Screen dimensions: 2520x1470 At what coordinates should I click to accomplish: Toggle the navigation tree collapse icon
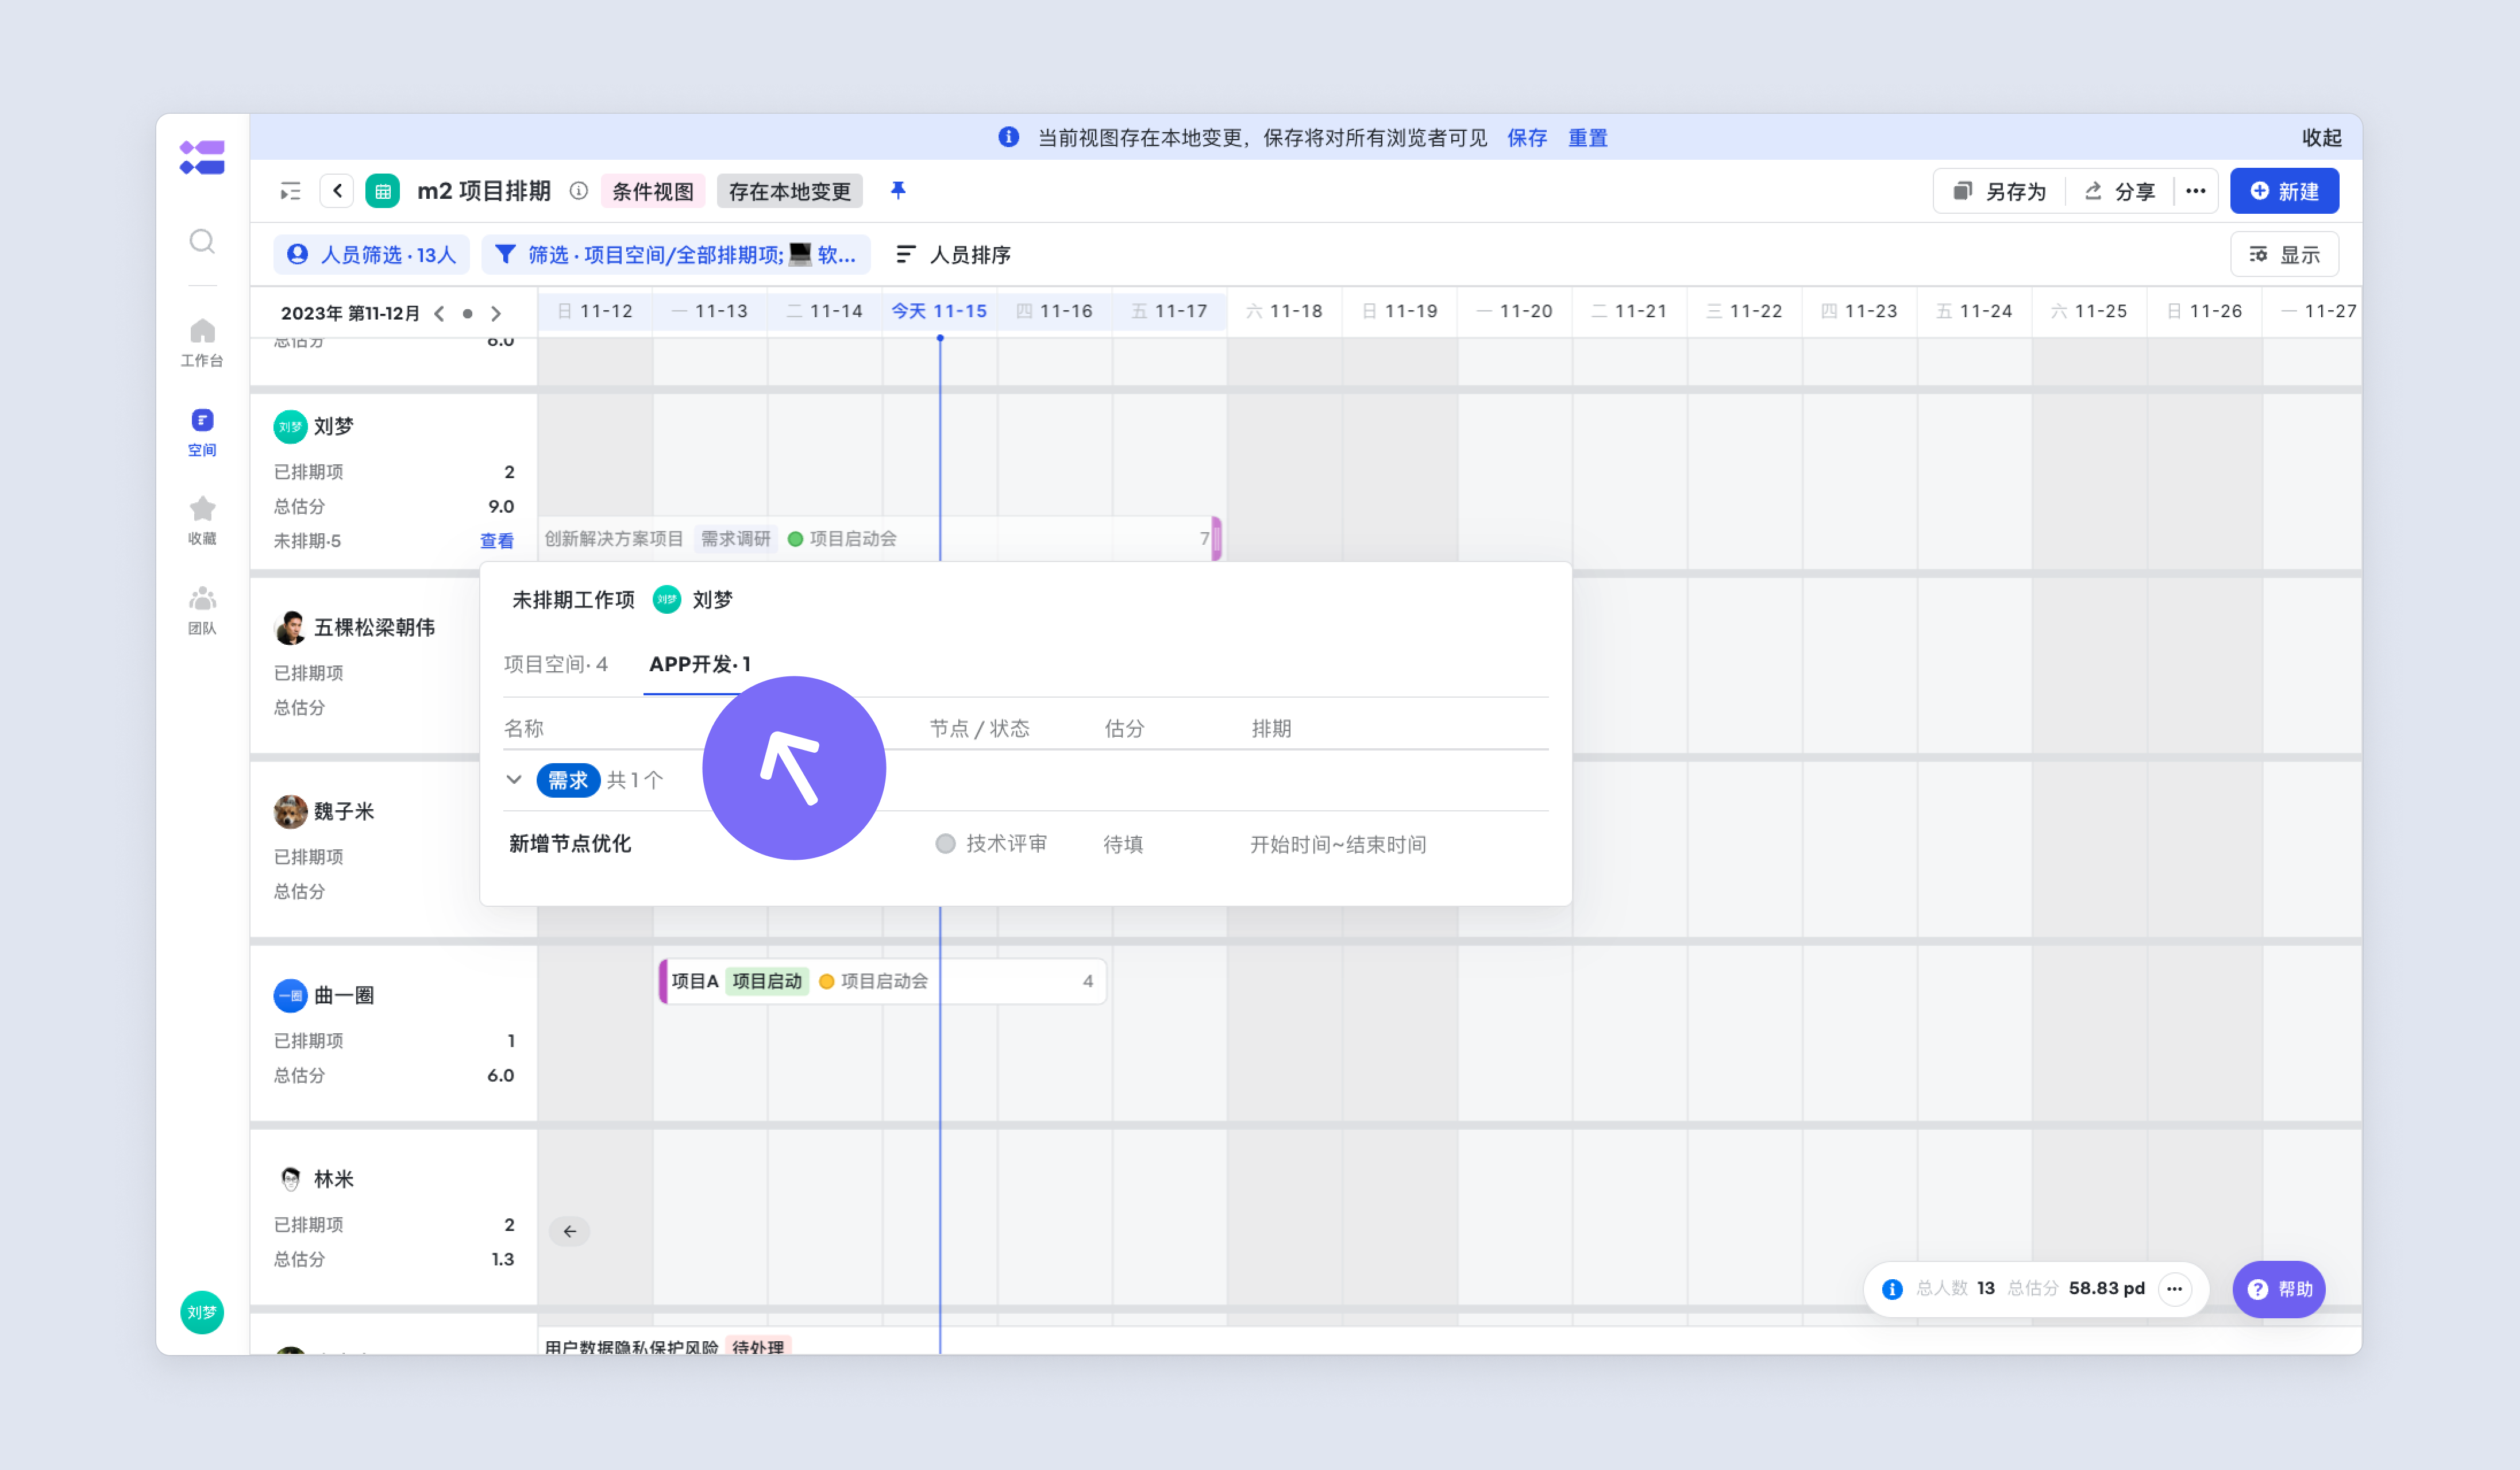click(x=290, y=191)
